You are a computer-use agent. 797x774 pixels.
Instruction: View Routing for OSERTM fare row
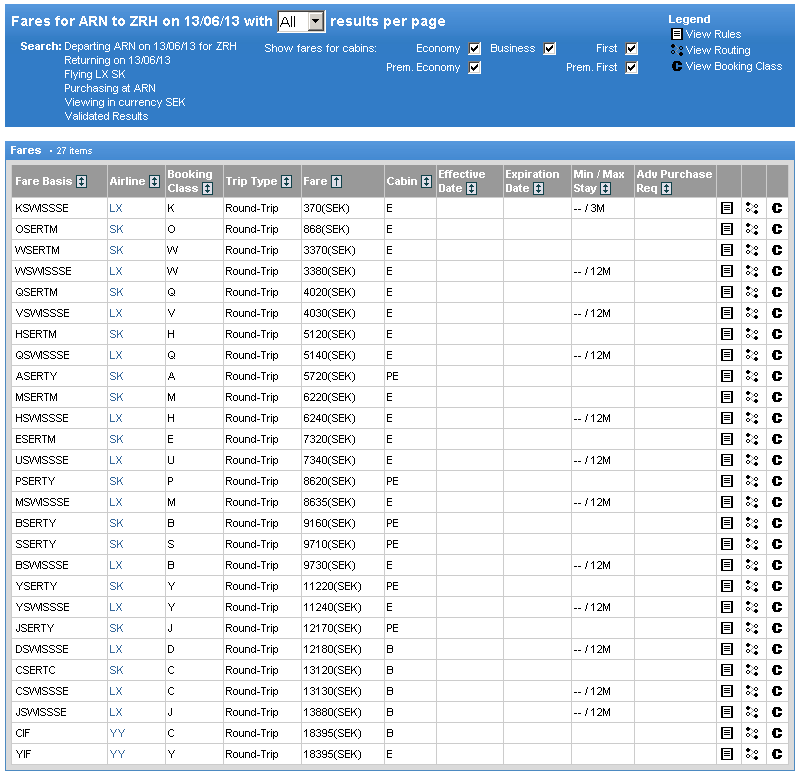tap(752, 229)
